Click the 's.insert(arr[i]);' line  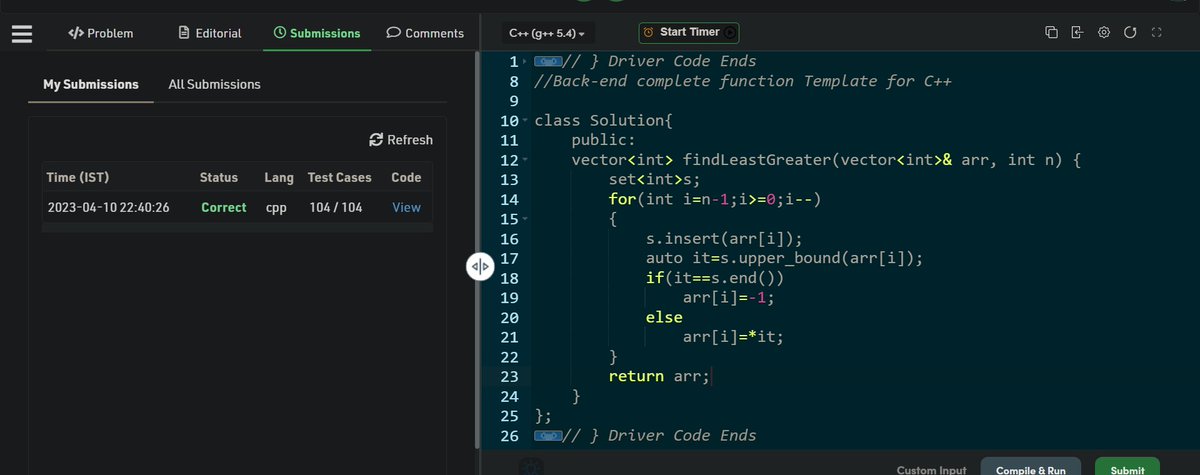point(724,239)
